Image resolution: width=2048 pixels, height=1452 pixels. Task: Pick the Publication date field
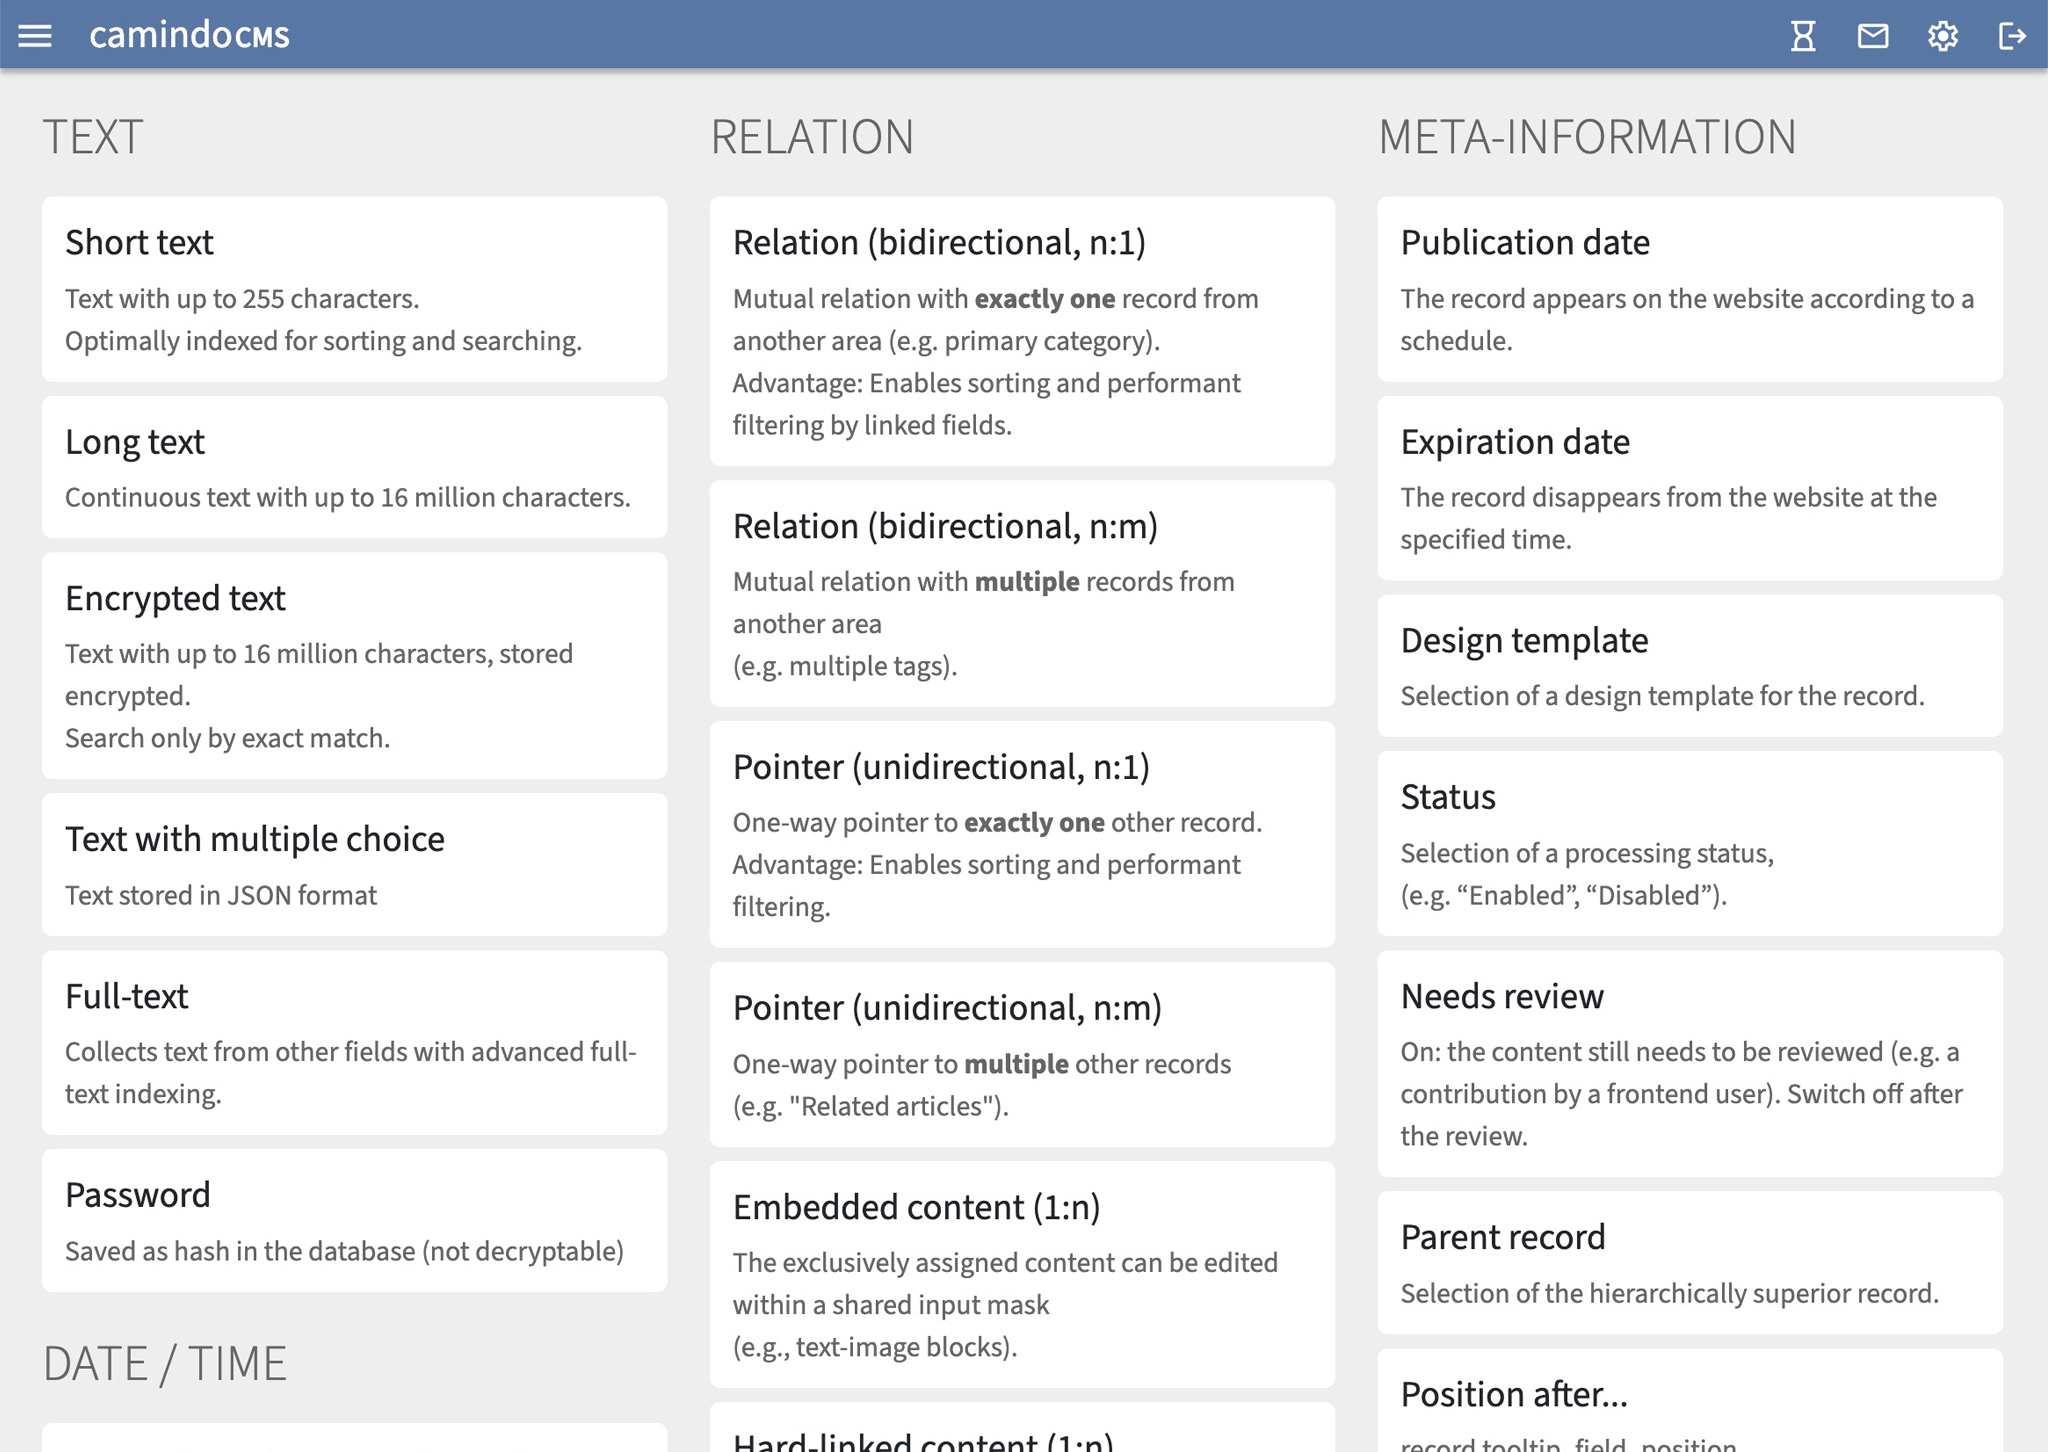1690,289
